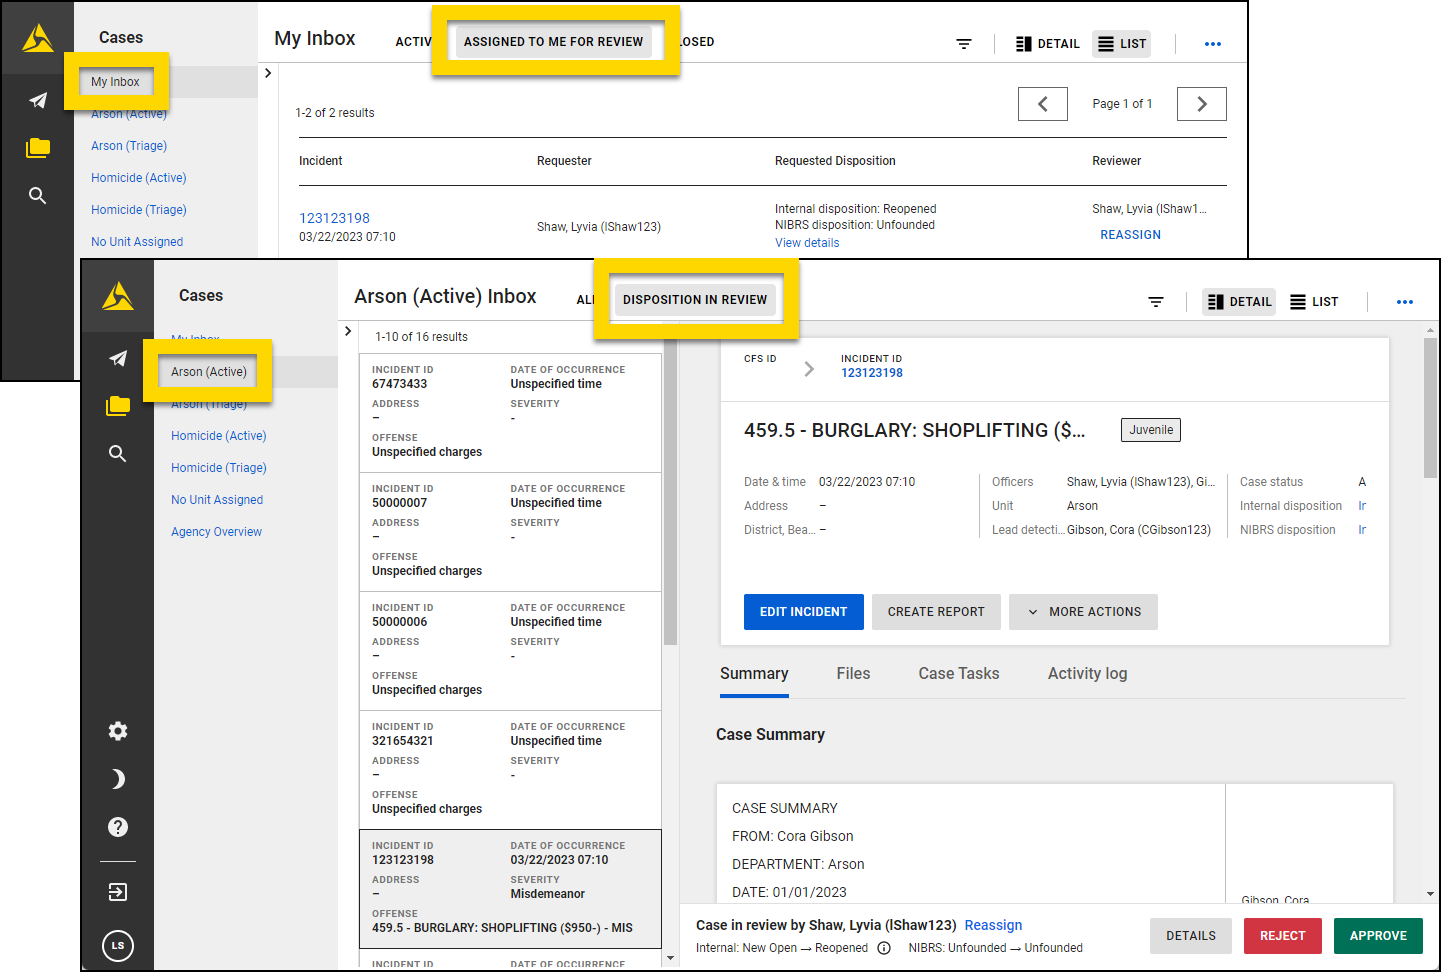The image size is (1441, 972).
Task: Switch Arson inbox to List view
Action: [x=1313, y=301]
